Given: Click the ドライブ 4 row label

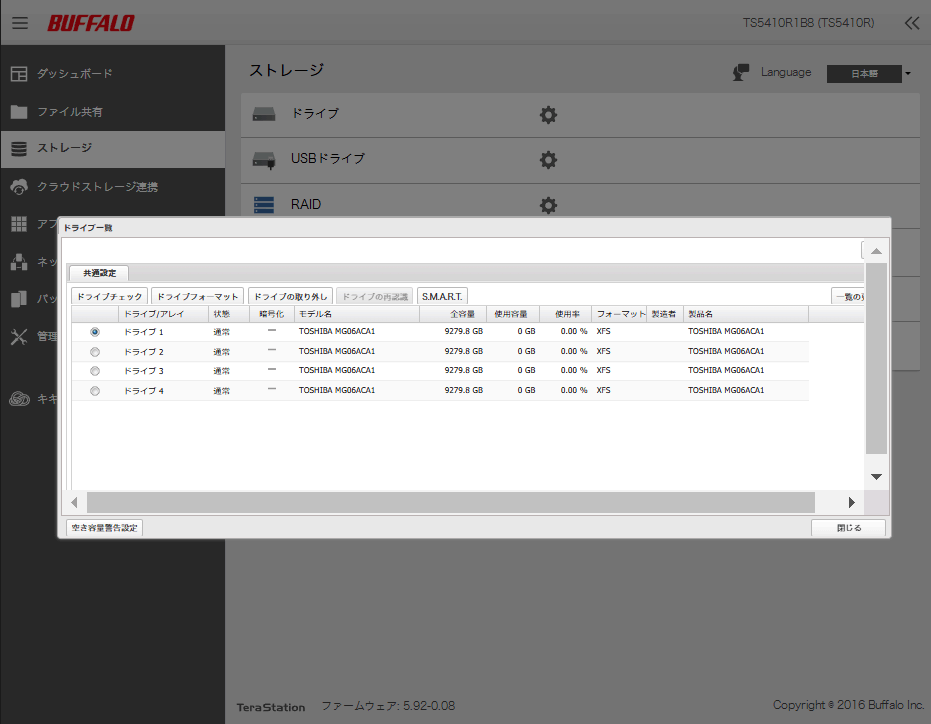Looking at the screenshot, I should coord(144,391).
